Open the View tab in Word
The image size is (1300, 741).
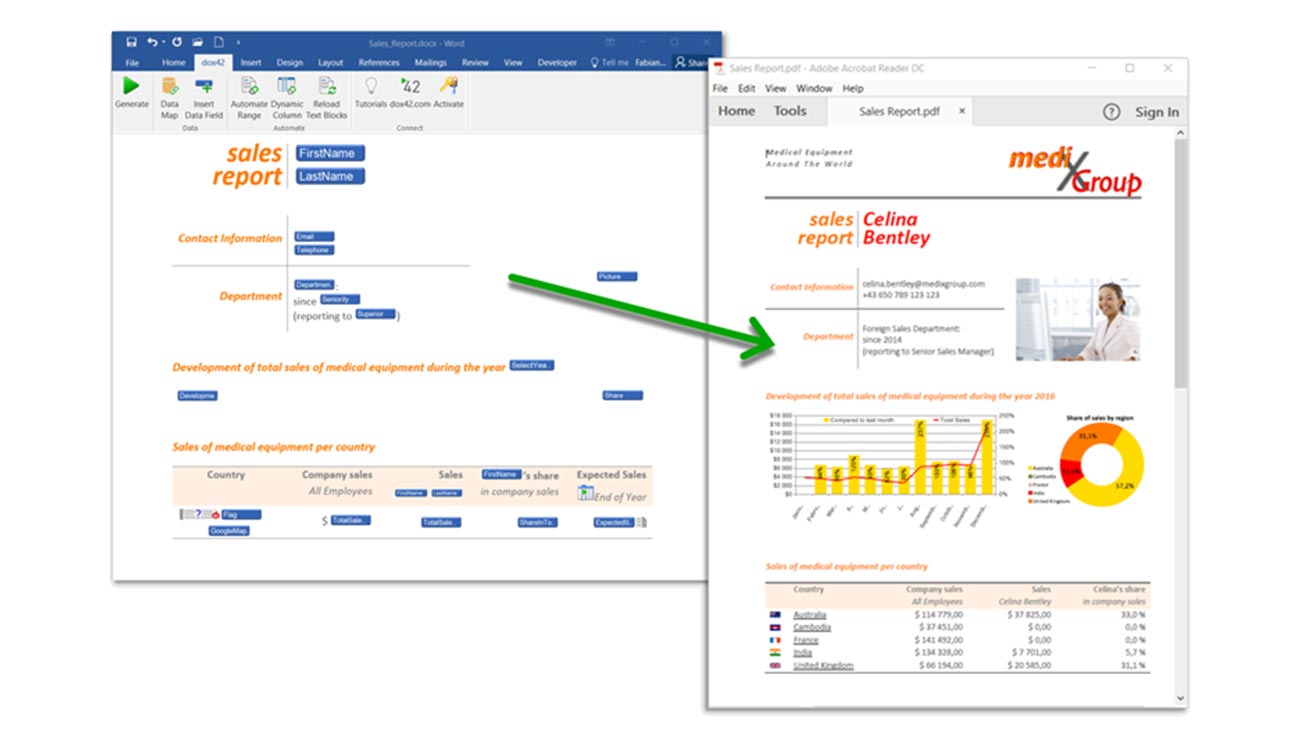513,62
